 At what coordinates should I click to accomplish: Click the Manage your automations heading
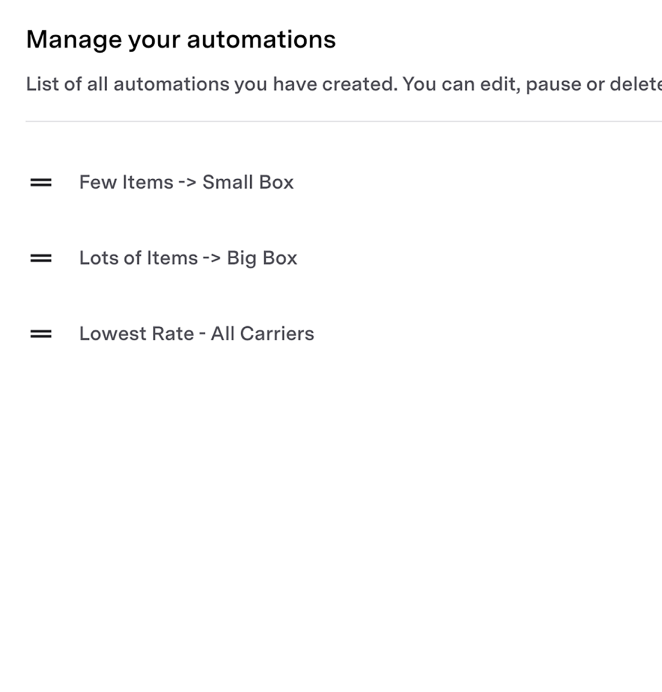tap(181, 40)
